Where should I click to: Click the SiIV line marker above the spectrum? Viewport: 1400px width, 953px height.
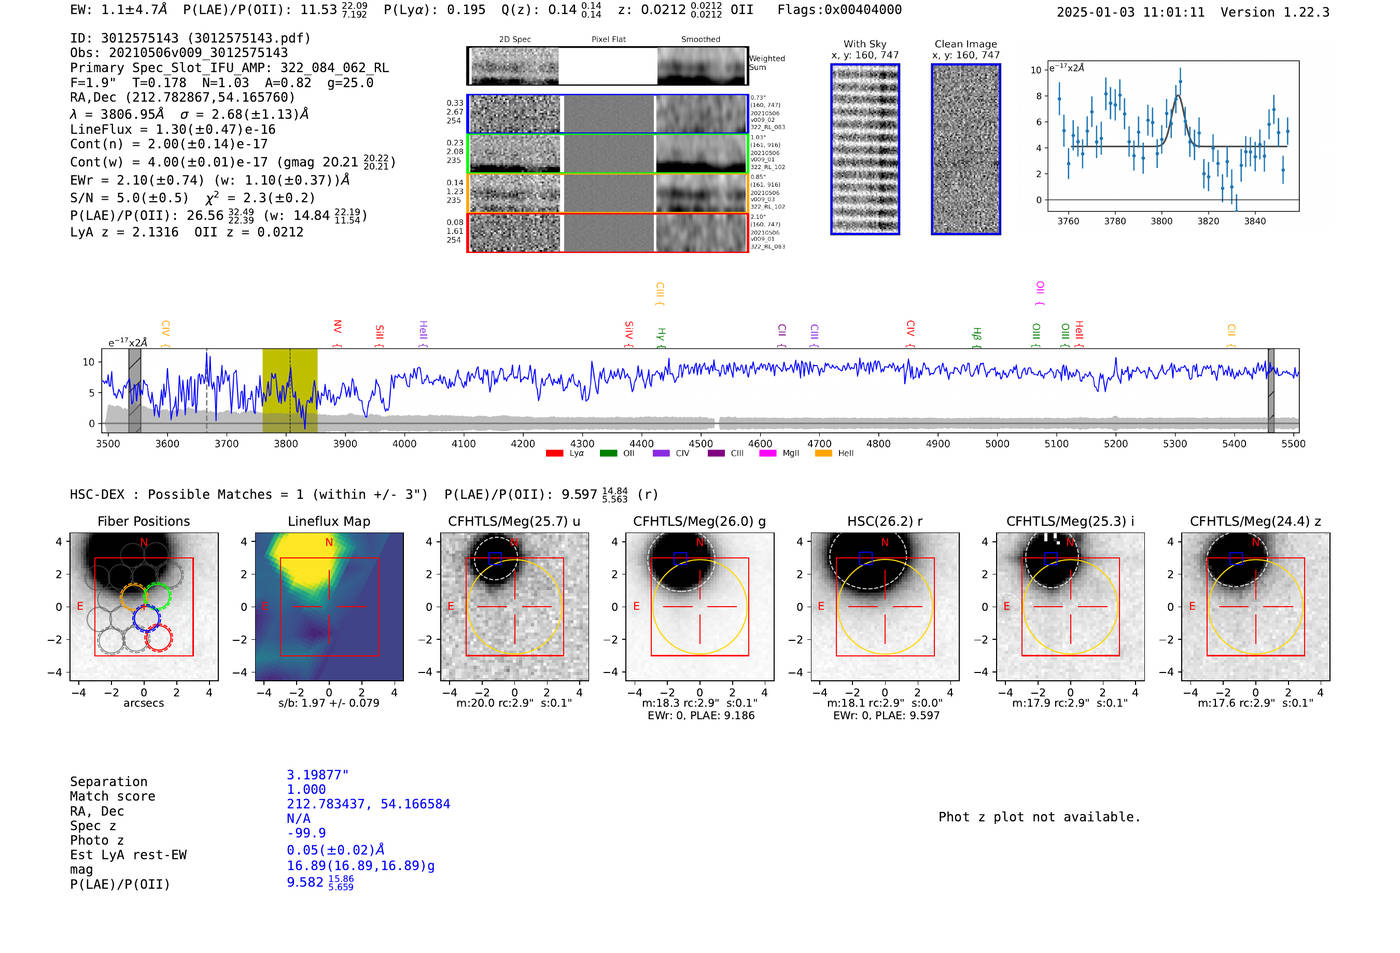[629, 333]
